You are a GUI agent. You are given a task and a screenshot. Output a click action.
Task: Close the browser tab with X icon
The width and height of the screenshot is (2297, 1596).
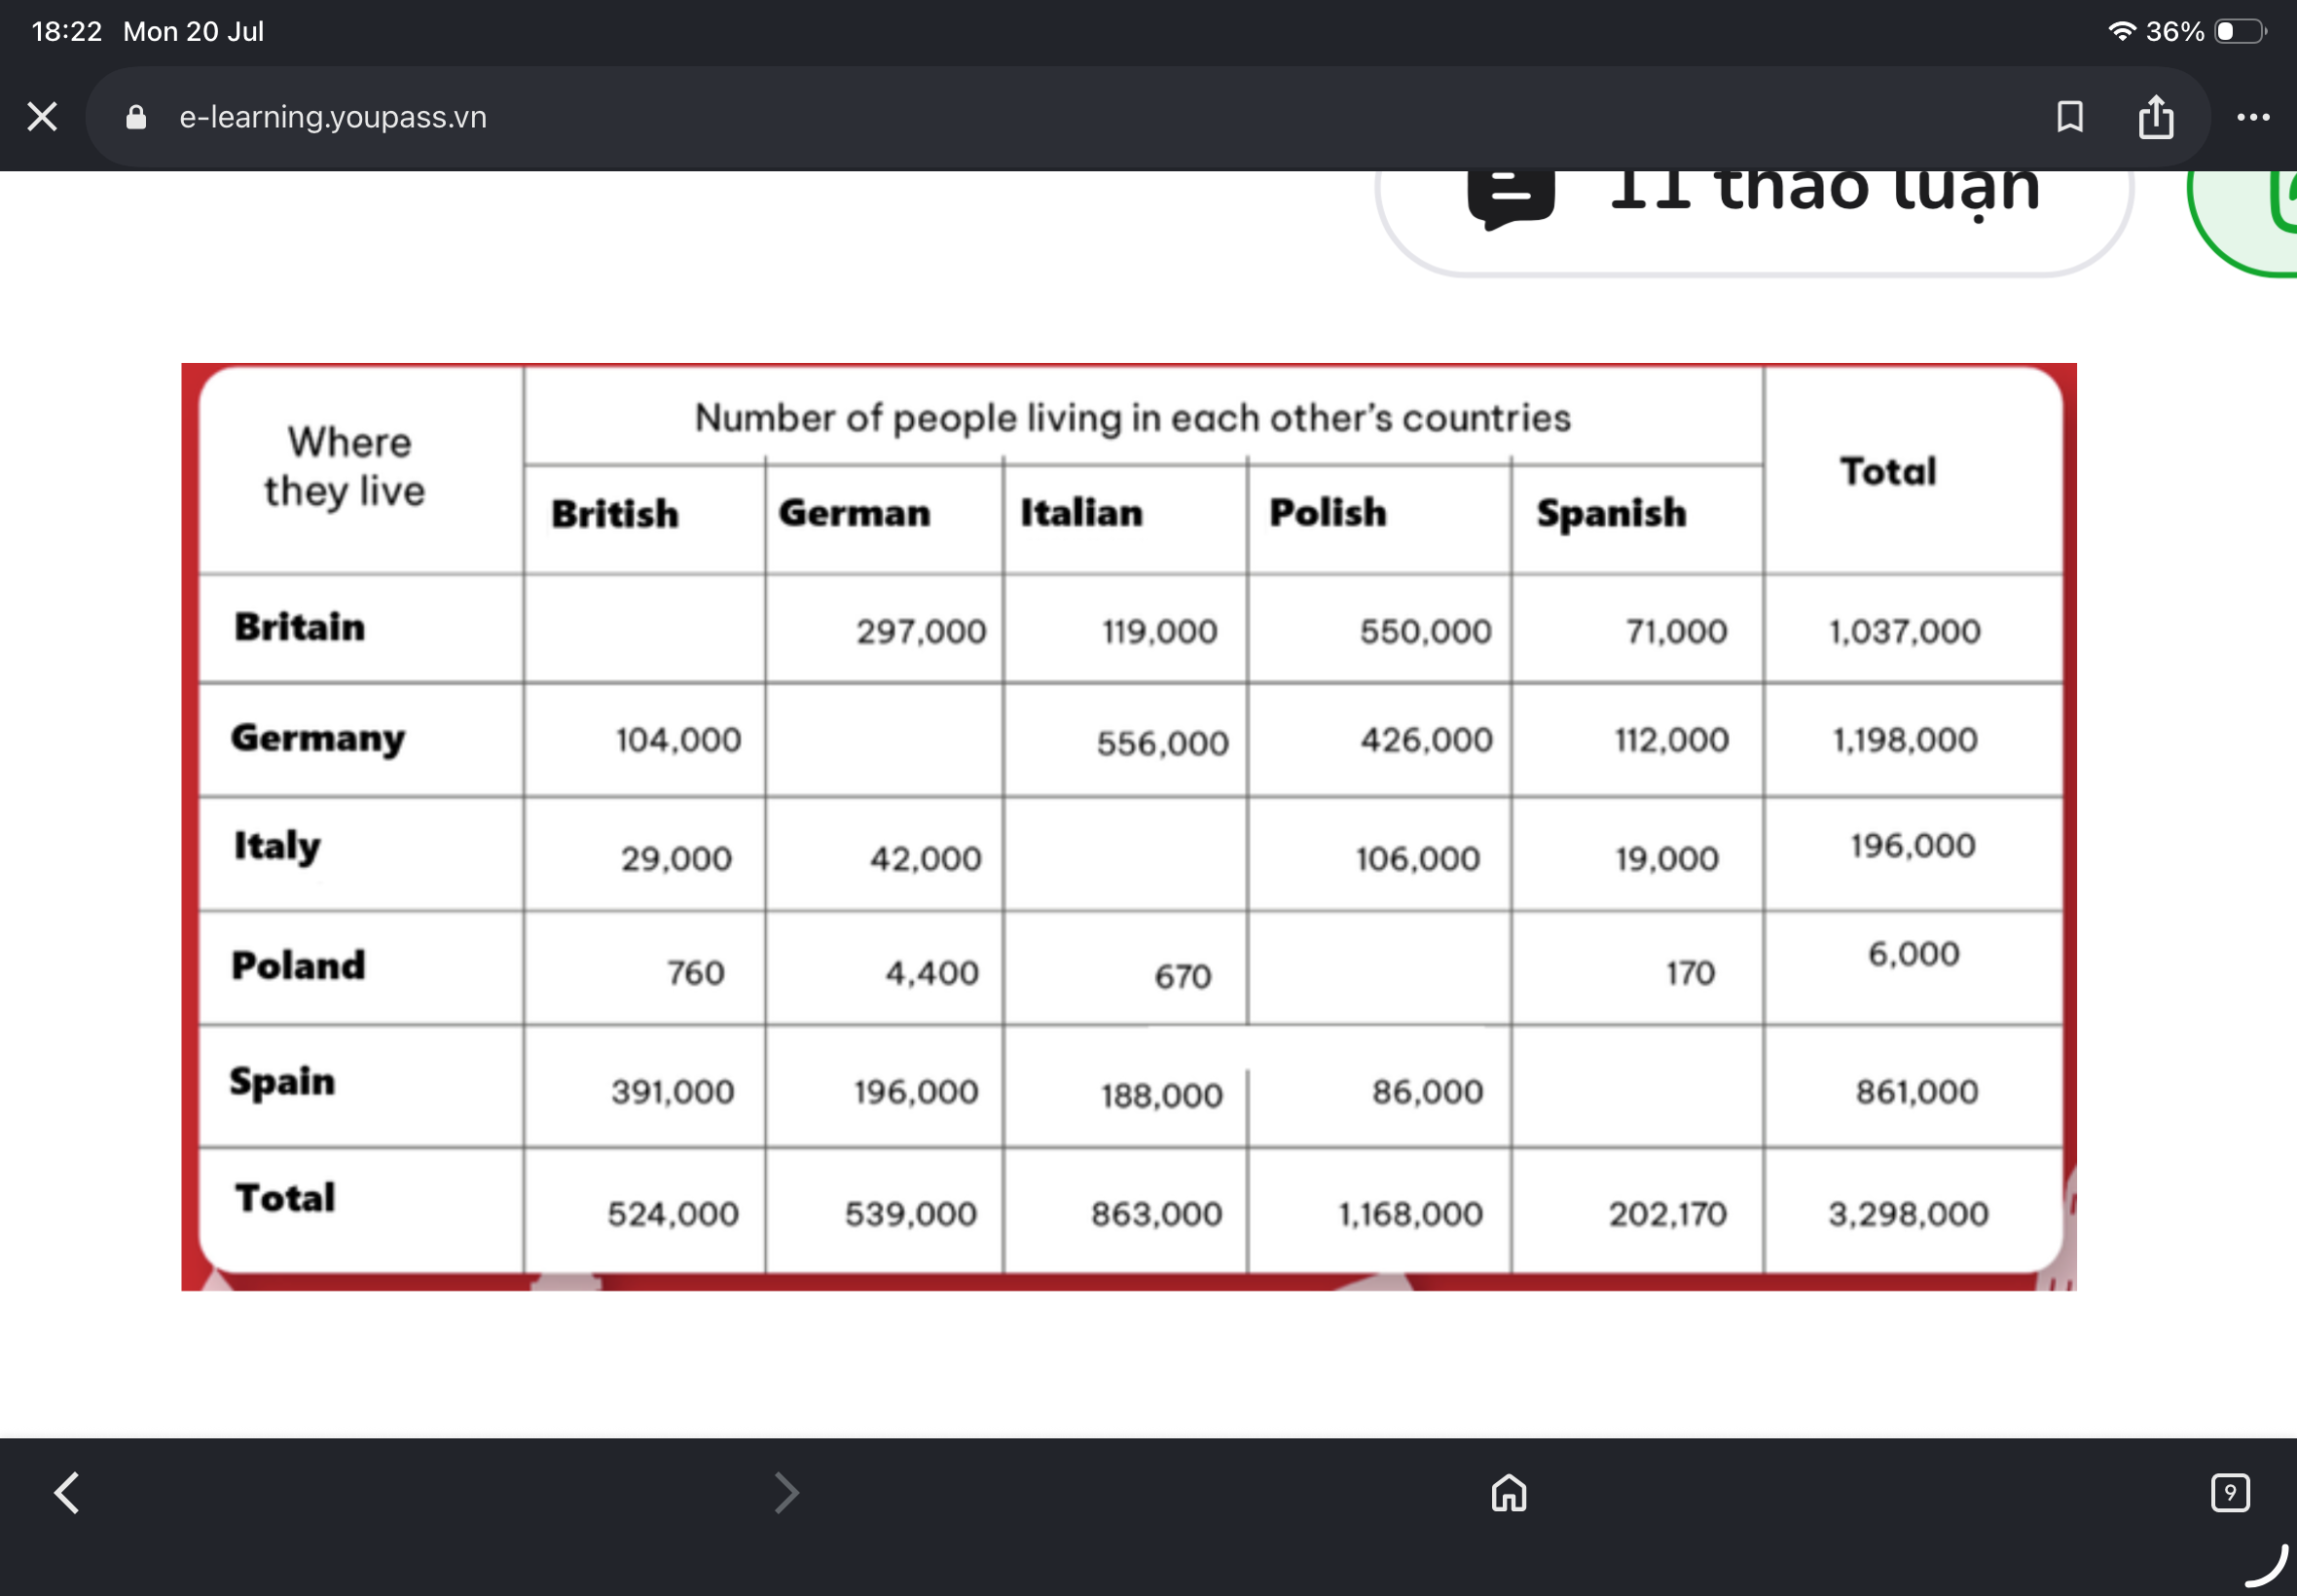(42, 117)
